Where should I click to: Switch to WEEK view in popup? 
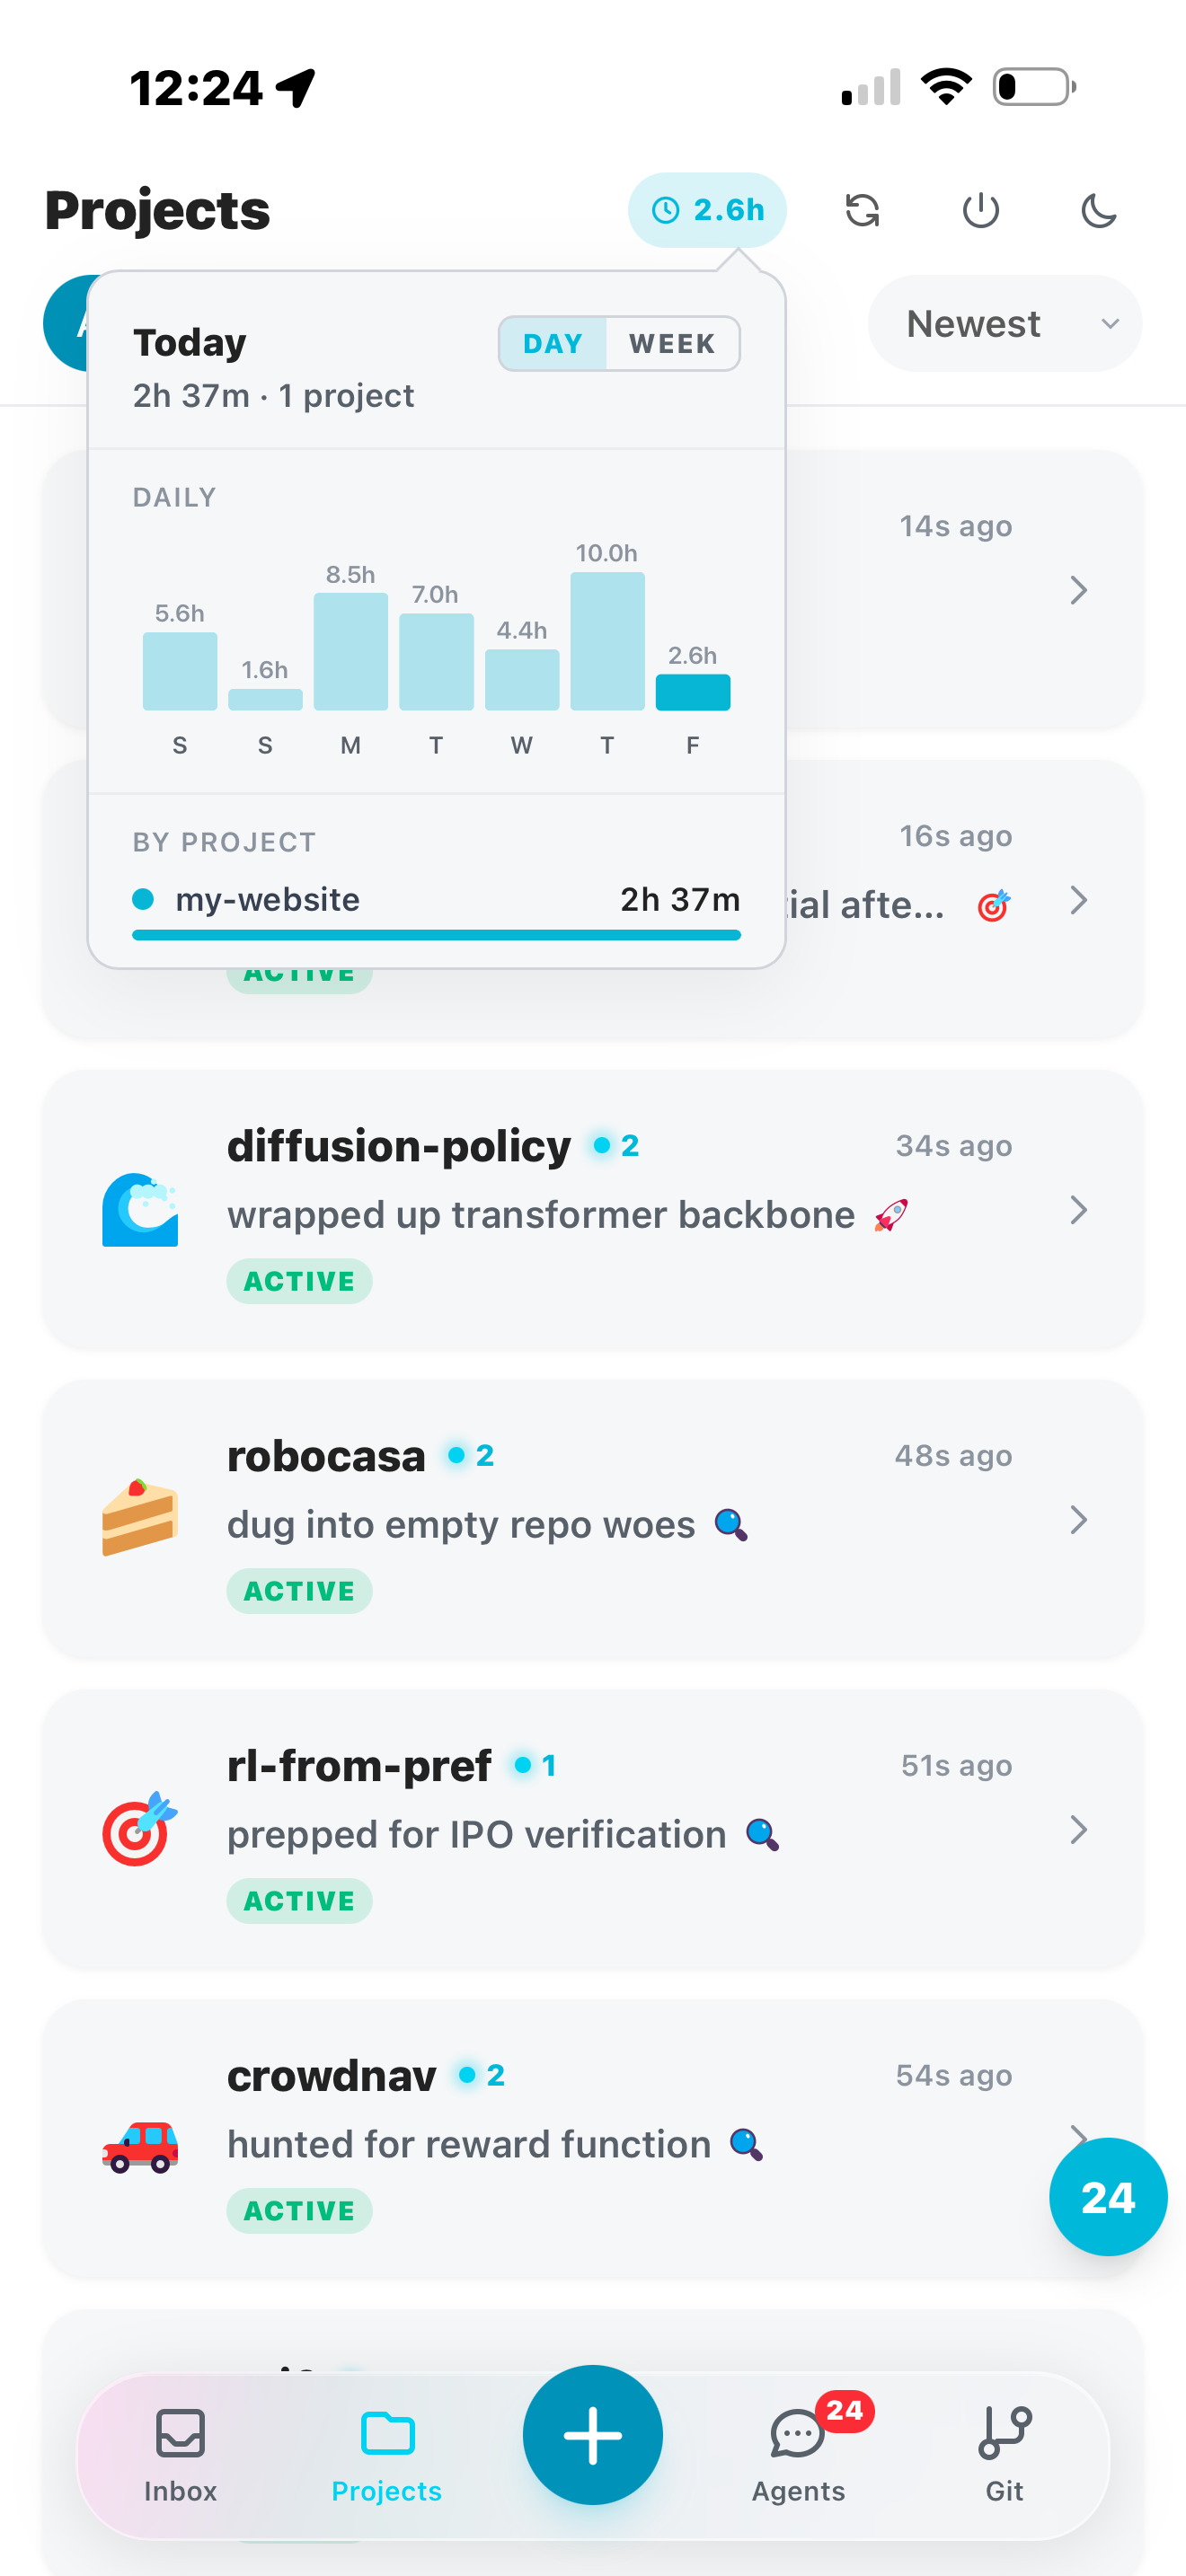672,343
